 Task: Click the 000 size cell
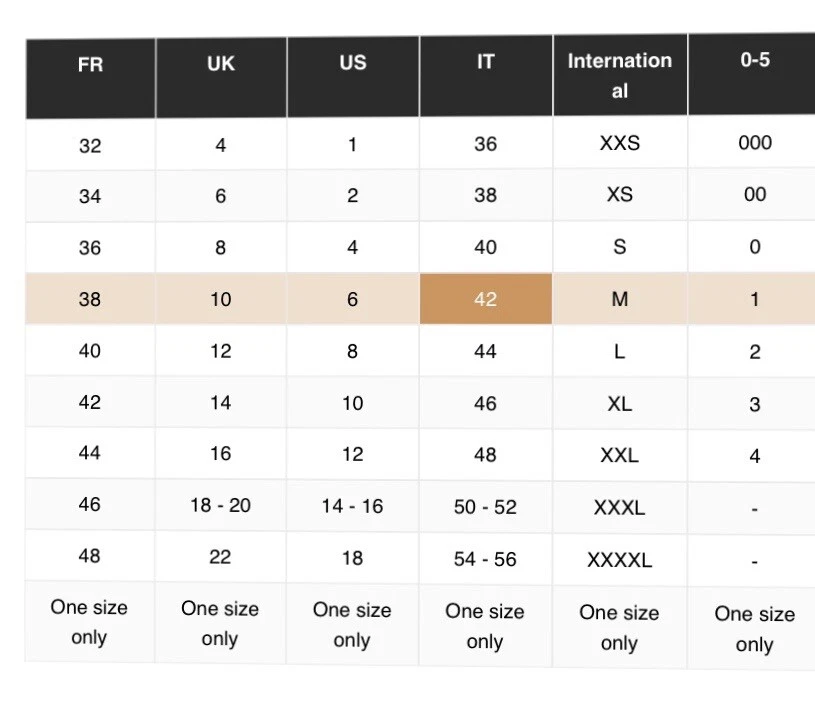coord(755,142)
